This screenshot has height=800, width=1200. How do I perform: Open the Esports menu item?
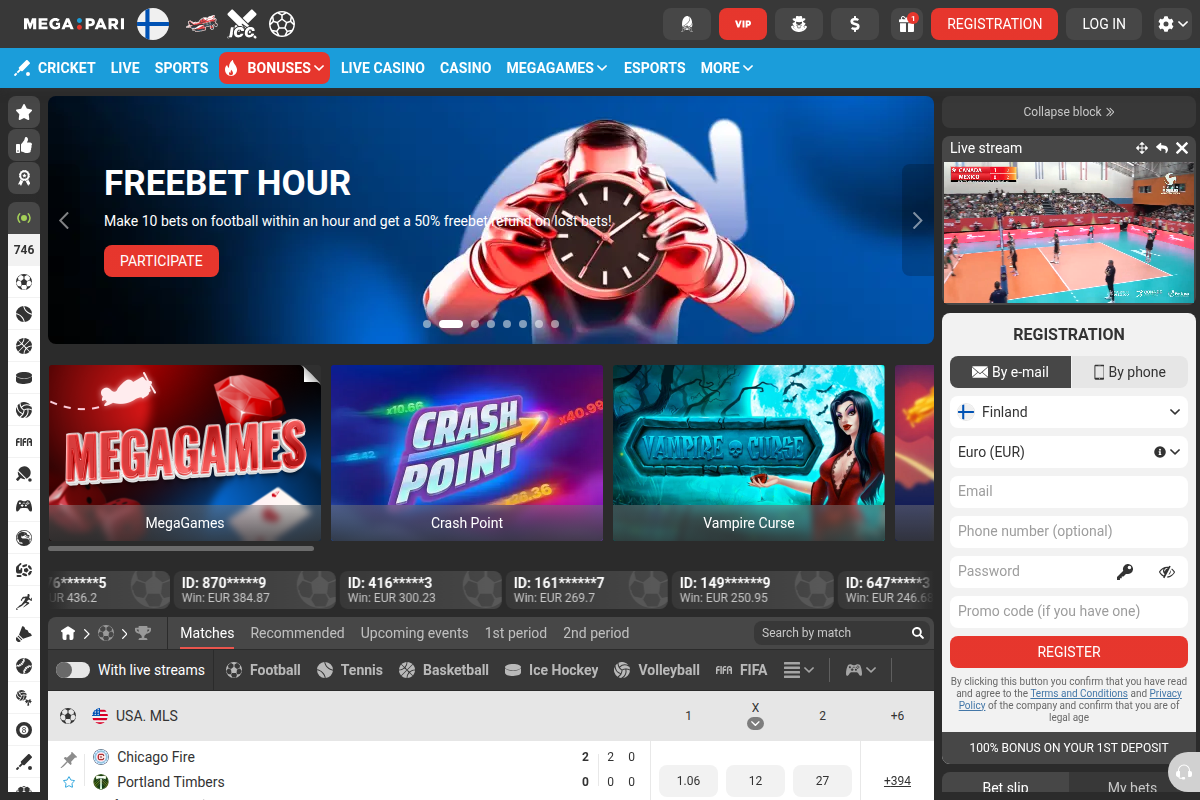655,68
